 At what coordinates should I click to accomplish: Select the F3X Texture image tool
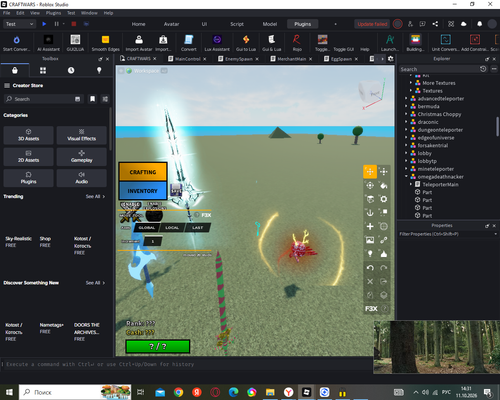click(370, 240)
